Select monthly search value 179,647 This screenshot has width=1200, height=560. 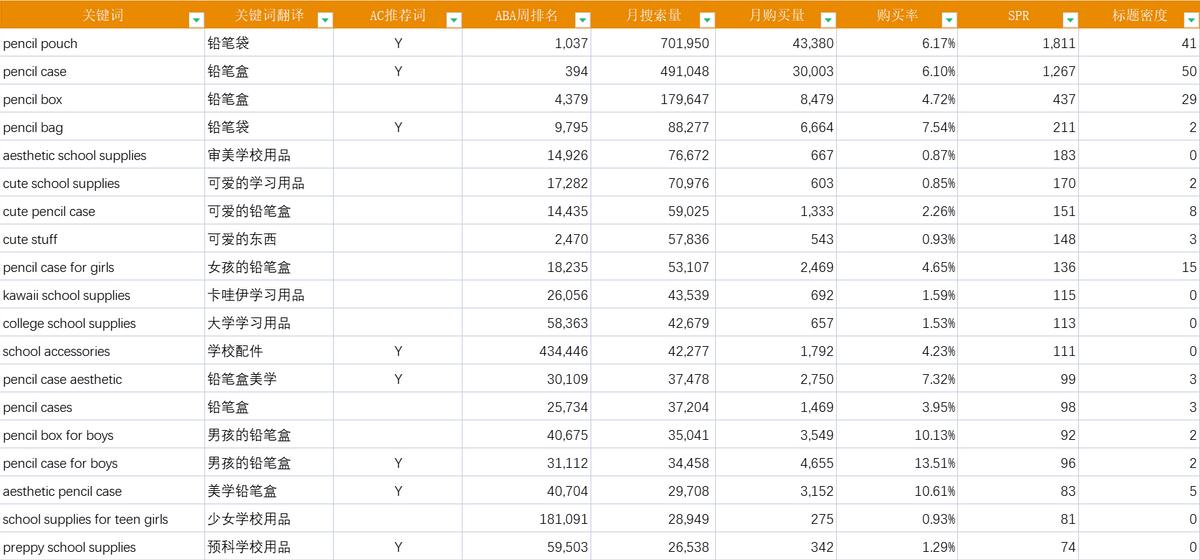coord(654,99)
